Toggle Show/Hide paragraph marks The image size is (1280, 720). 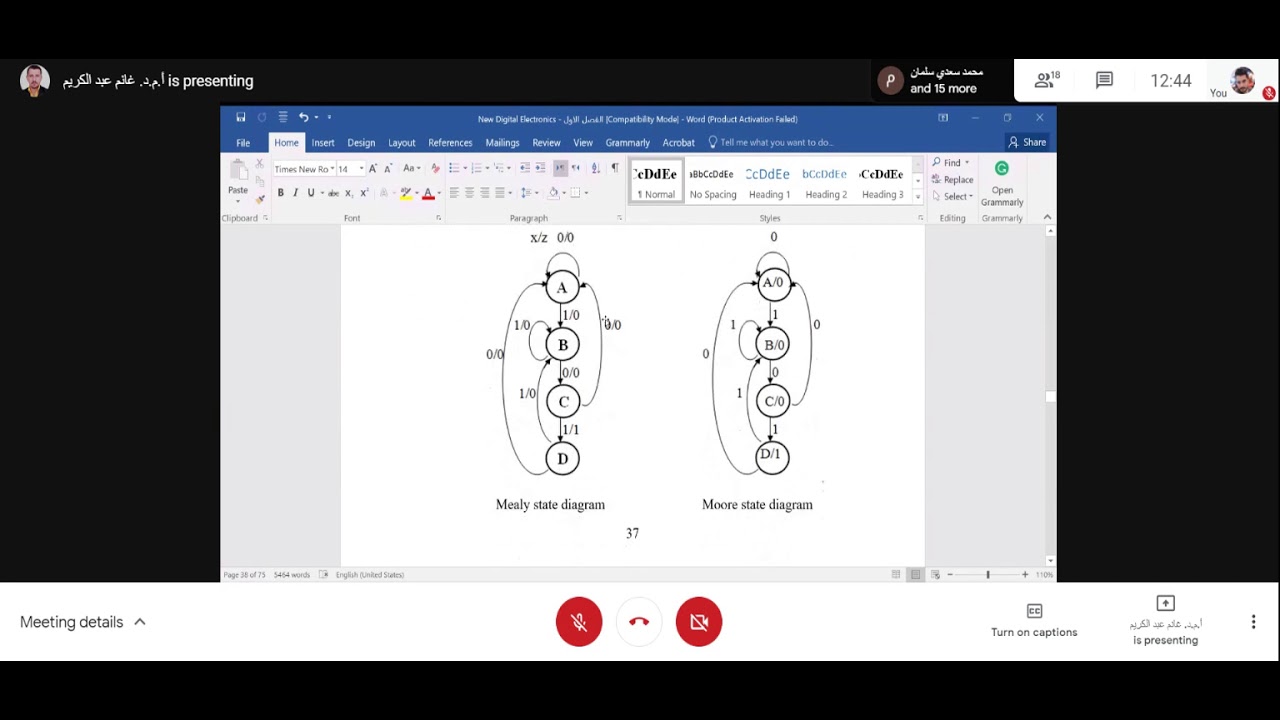click(615, 168)
